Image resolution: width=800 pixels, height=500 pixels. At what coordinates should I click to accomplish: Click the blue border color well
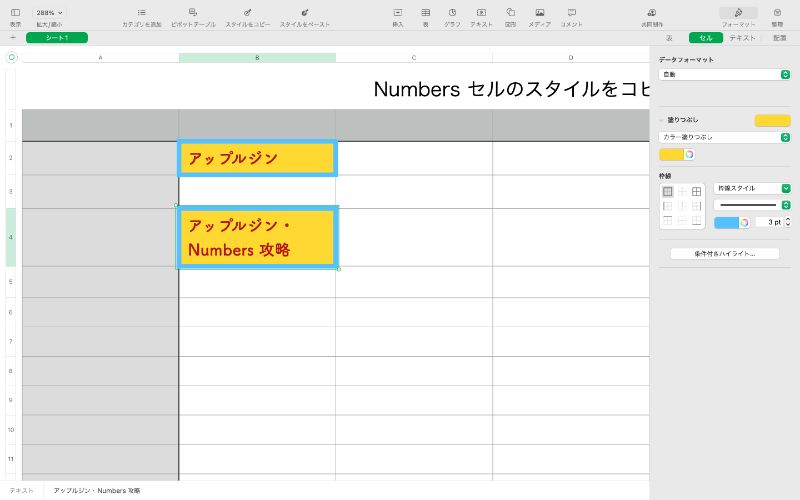click(727, 222)
